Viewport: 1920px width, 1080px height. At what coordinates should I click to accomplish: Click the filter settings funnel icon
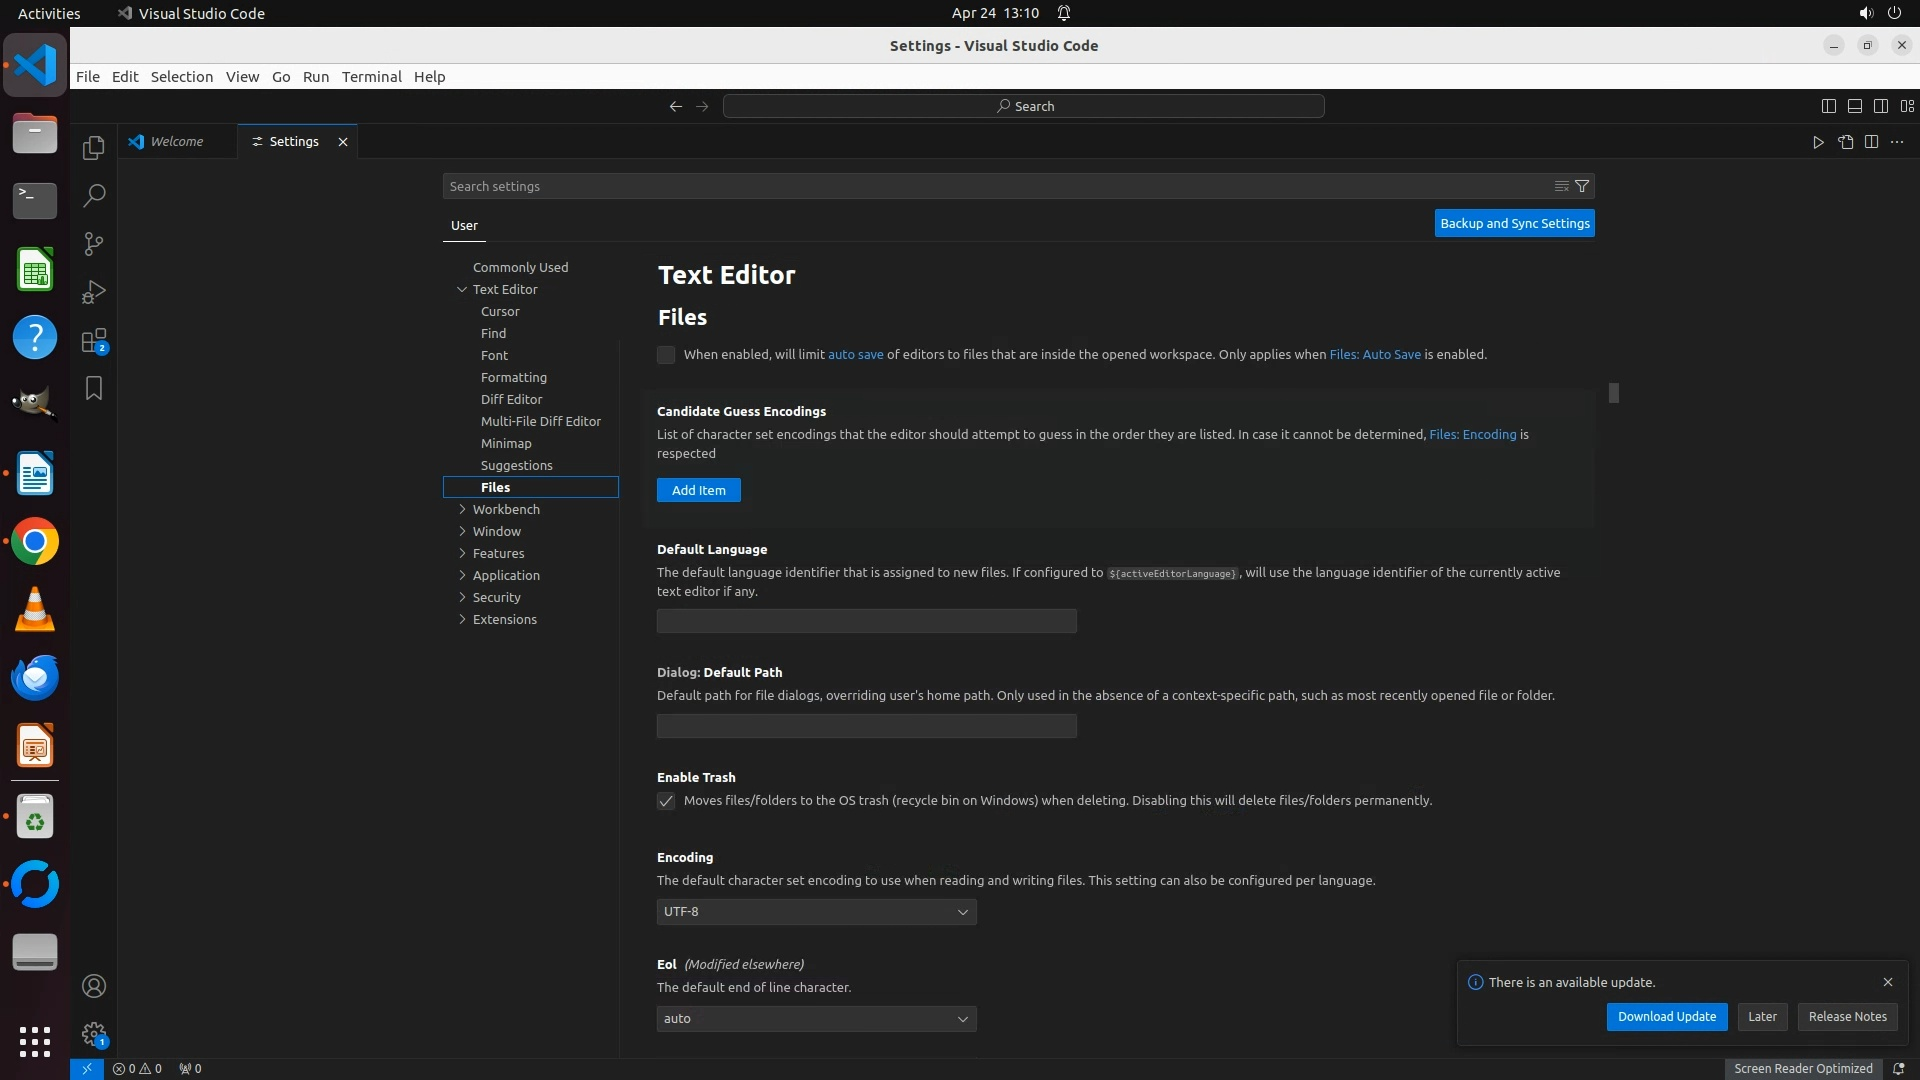click(x=1582, y=186)
